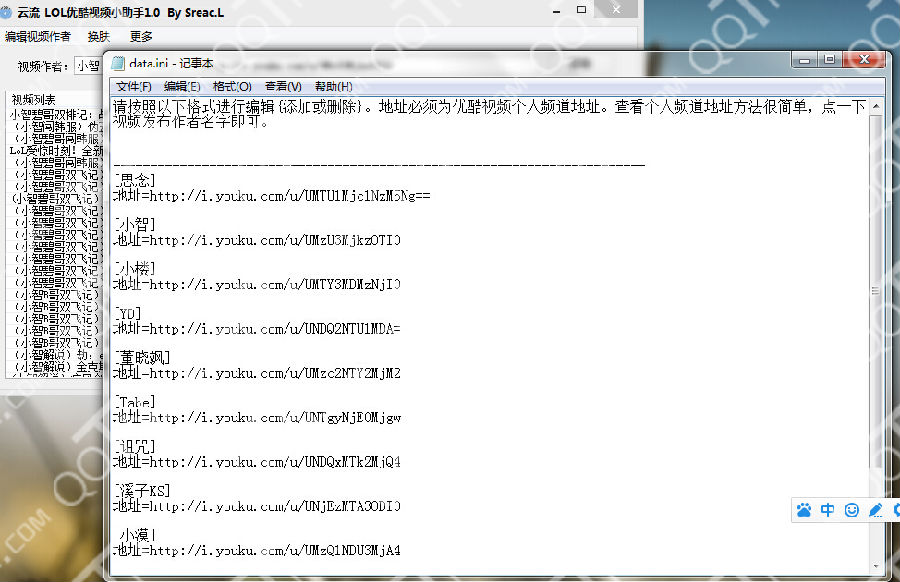The width and height of the screenshot is (900, 582).
Task: Open 更多 menu in video helper window
Action: click(x=141, y=37)
